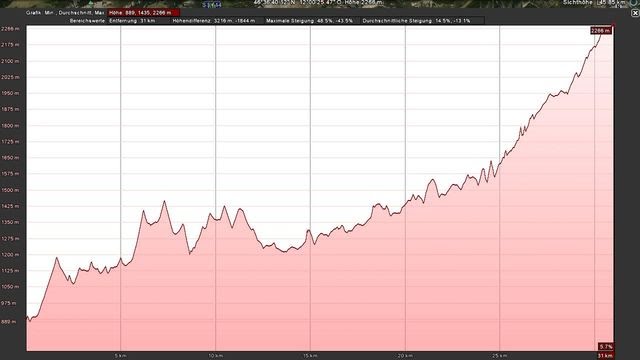The height and width of the screenshot is (360, 640).
Task: Click the Grafik Min, Durchschnitt, Max label
Action: (65, 13)
